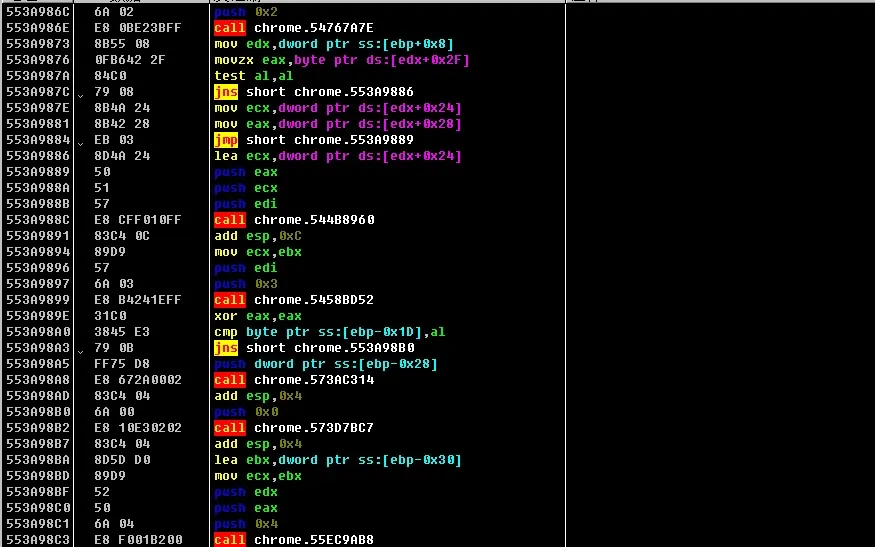Click call chrome.544B8960 instruction
875x547 pixels.
(x=294, y=220)
